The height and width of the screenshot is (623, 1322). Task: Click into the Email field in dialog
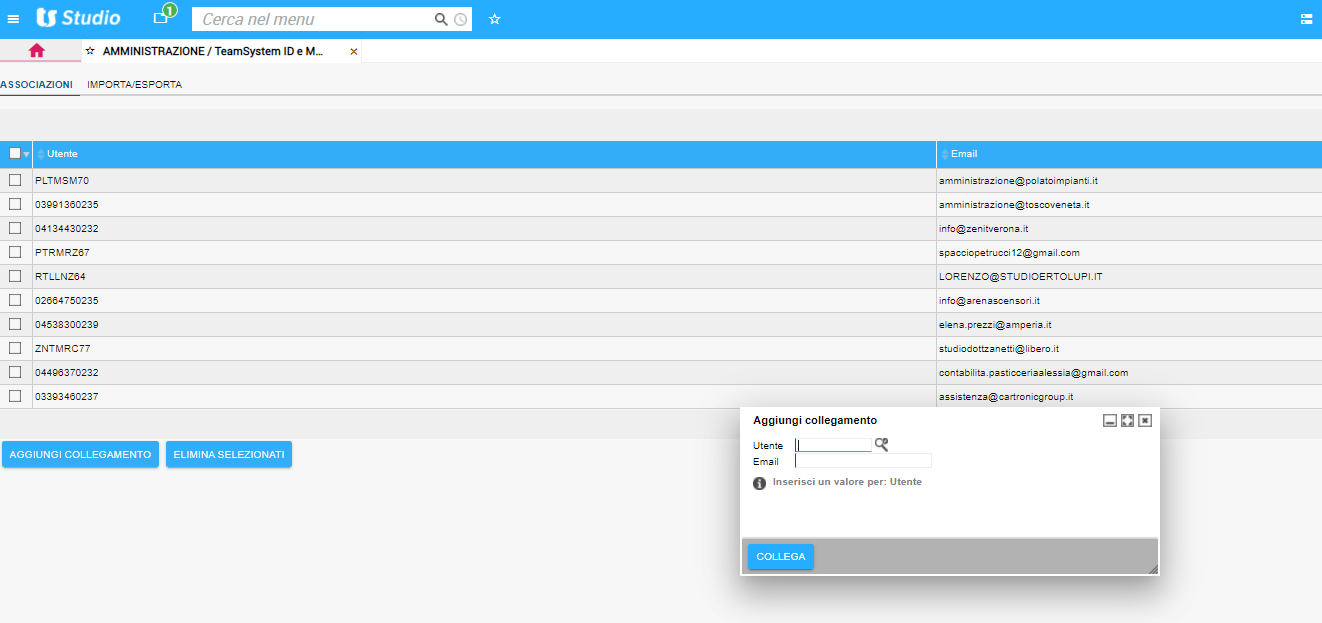click(863, 461)
